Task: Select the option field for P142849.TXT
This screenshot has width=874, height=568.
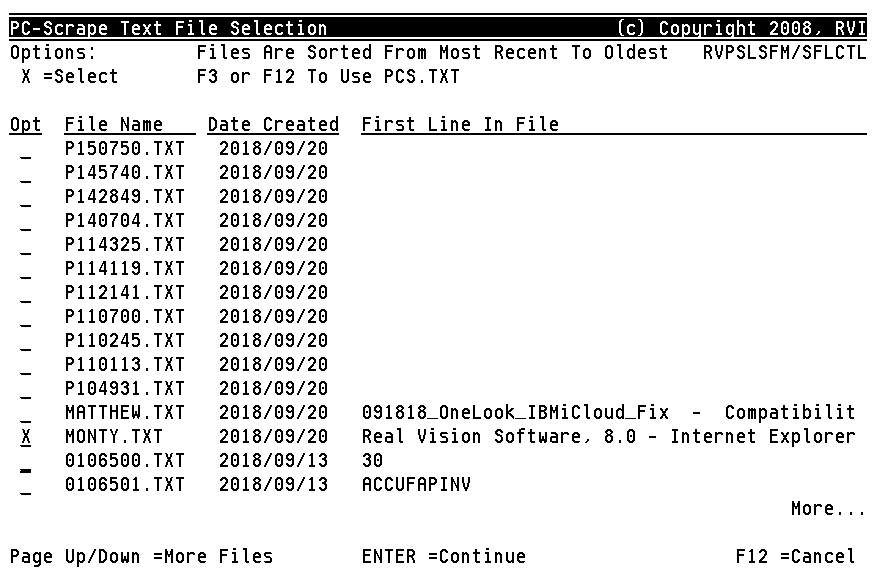Action: (26, 197)
